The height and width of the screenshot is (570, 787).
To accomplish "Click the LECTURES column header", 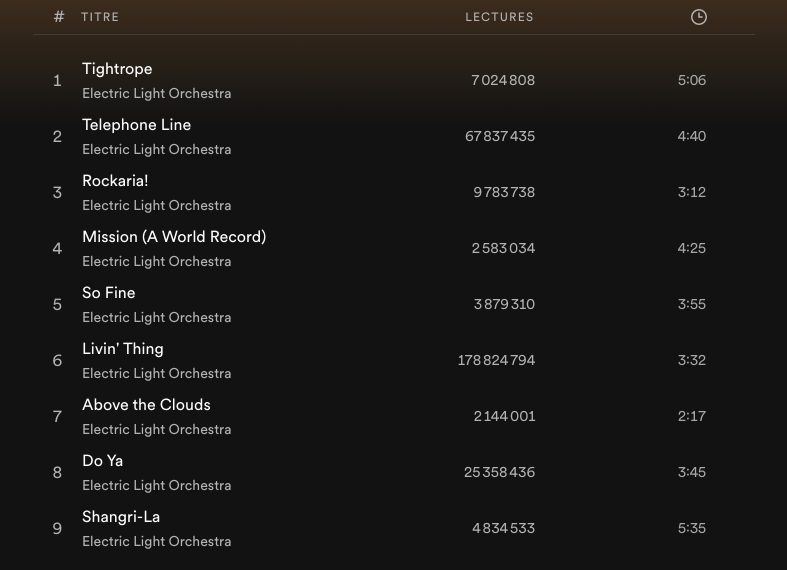I will (x=499, y=17).
